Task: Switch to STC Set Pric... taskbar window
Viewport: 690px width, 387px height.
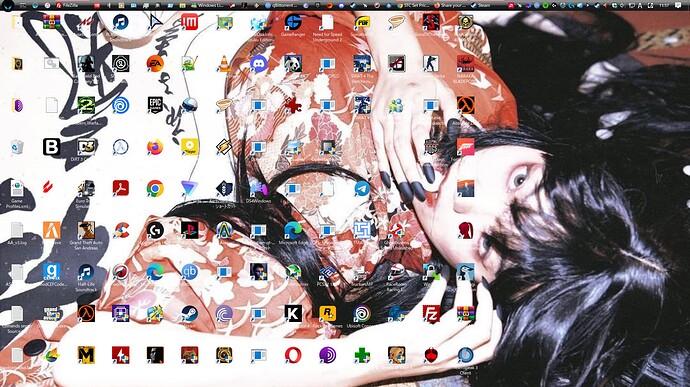Action: point(414,5)
